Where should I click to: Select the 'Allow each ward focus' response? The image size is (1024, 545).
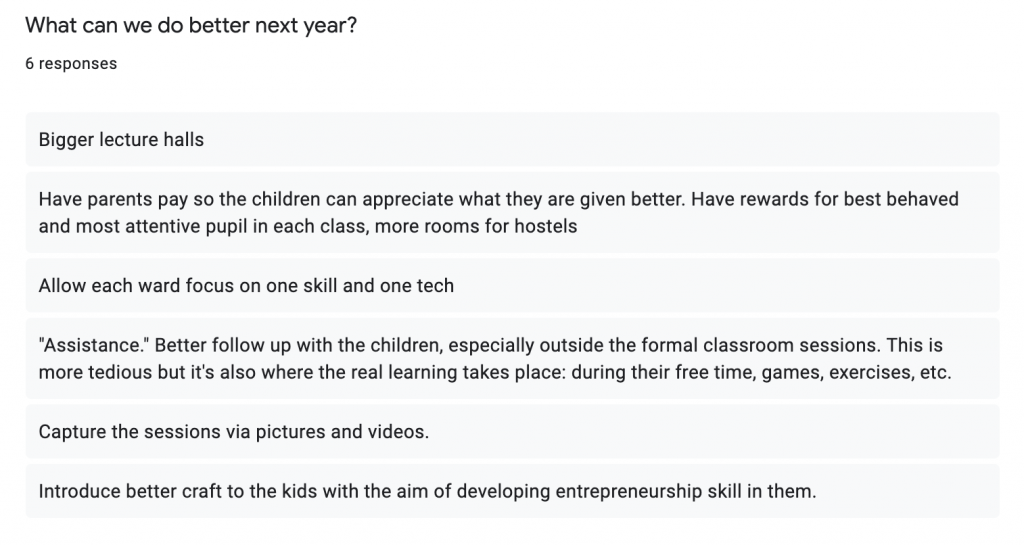click(x=512, y=285)
